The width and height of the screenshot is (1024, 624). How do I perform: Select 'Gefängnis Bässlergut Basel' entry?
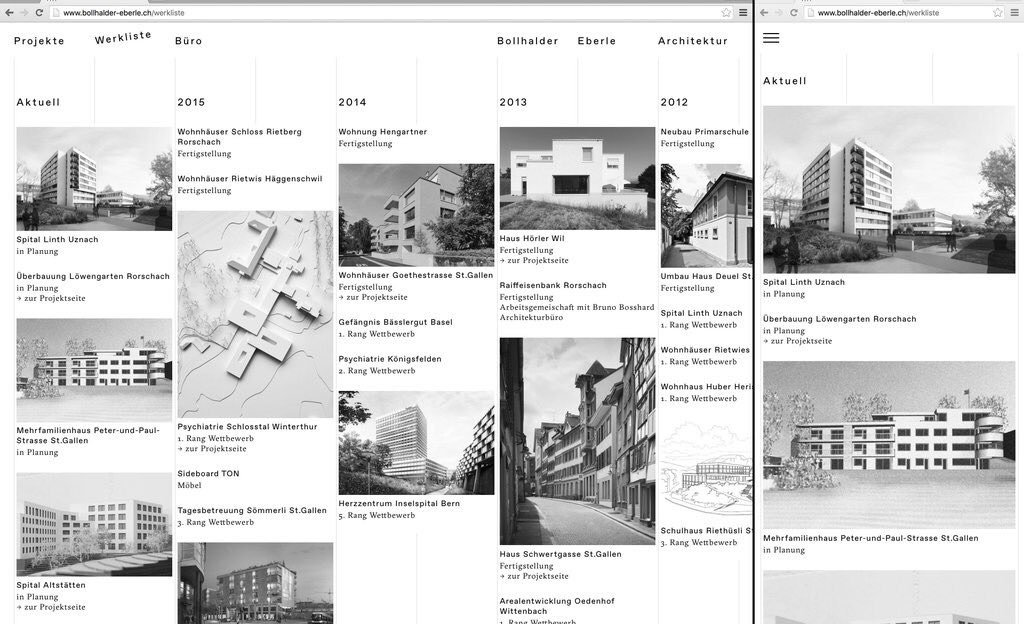[395, 322]
